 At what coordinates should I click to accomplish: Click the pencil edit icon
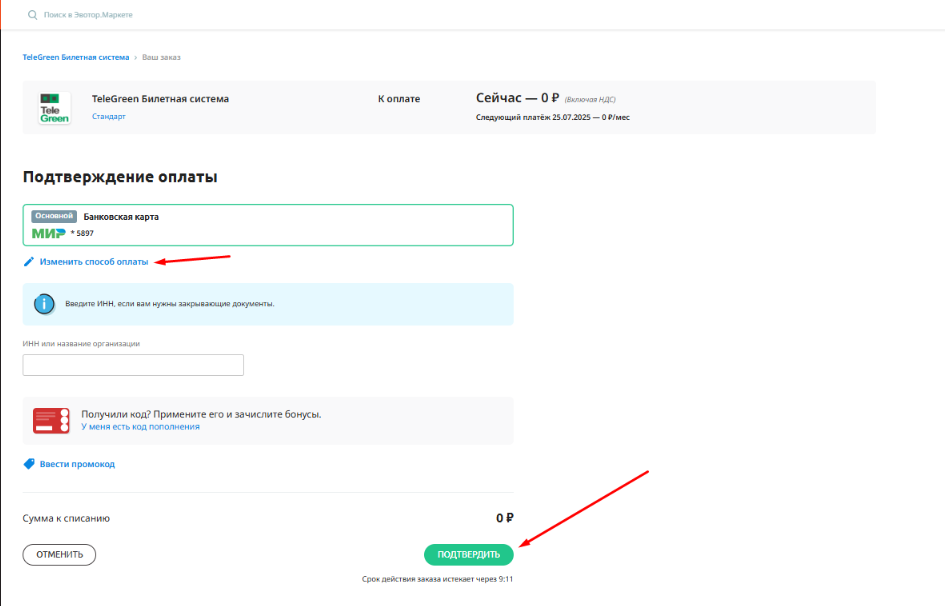[28, 261]
